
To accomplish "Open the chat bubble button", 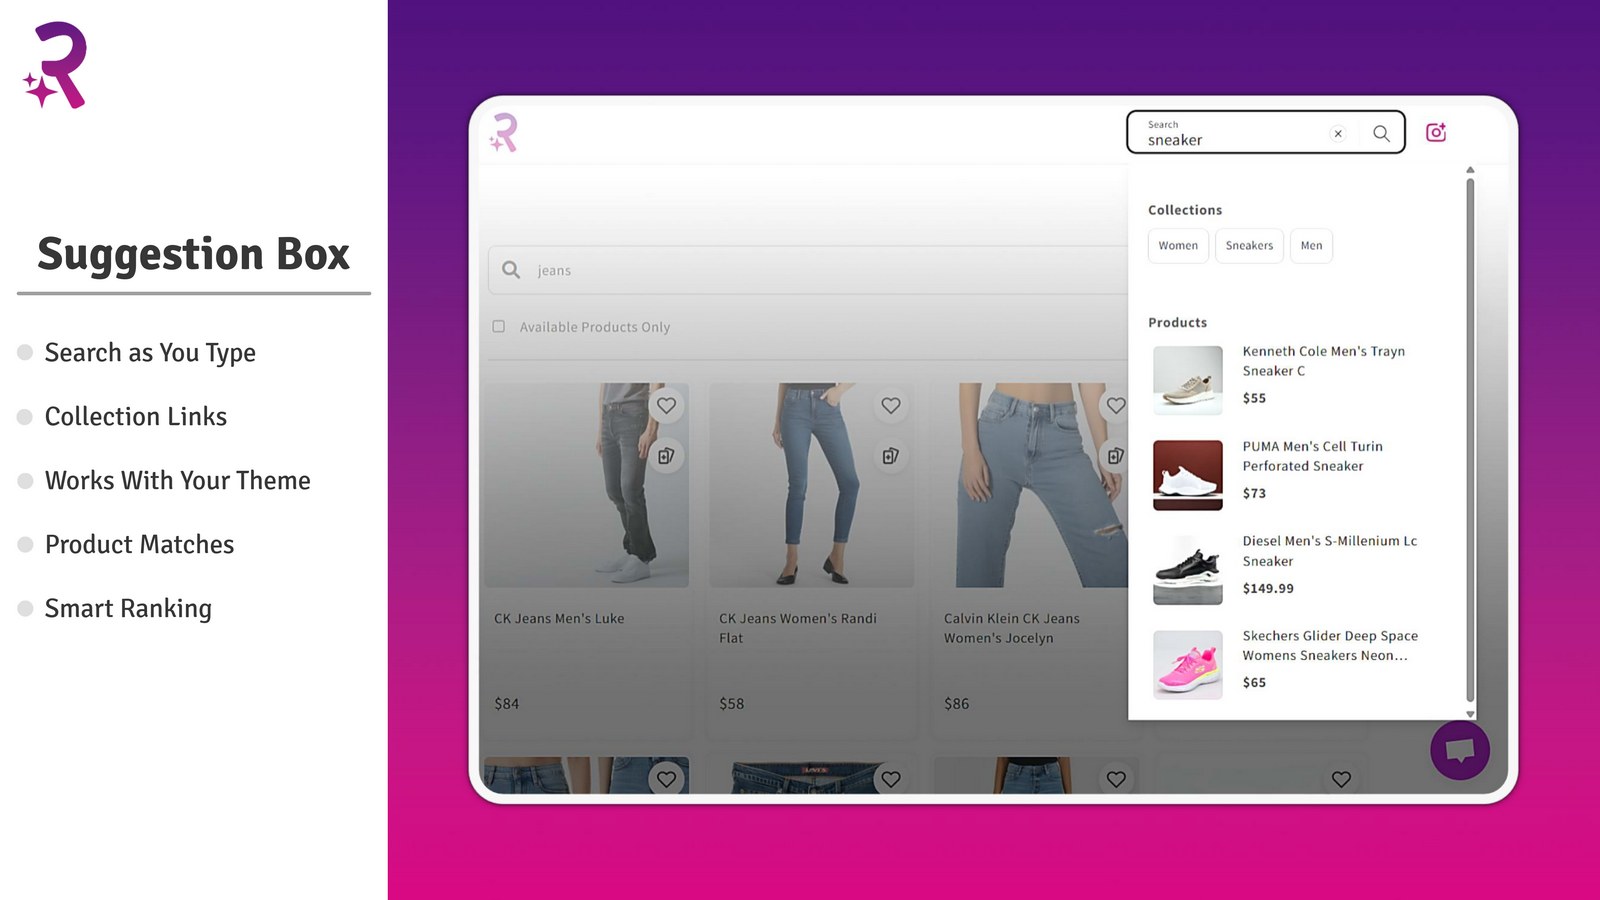I will 1460,749.
